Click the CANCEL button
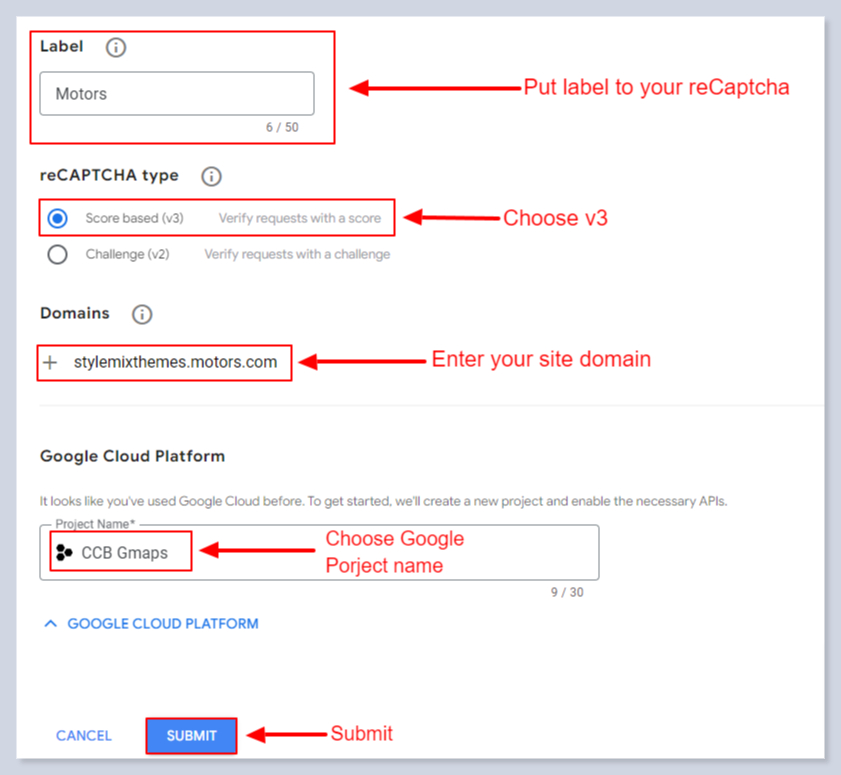 [x=84, y=736]
